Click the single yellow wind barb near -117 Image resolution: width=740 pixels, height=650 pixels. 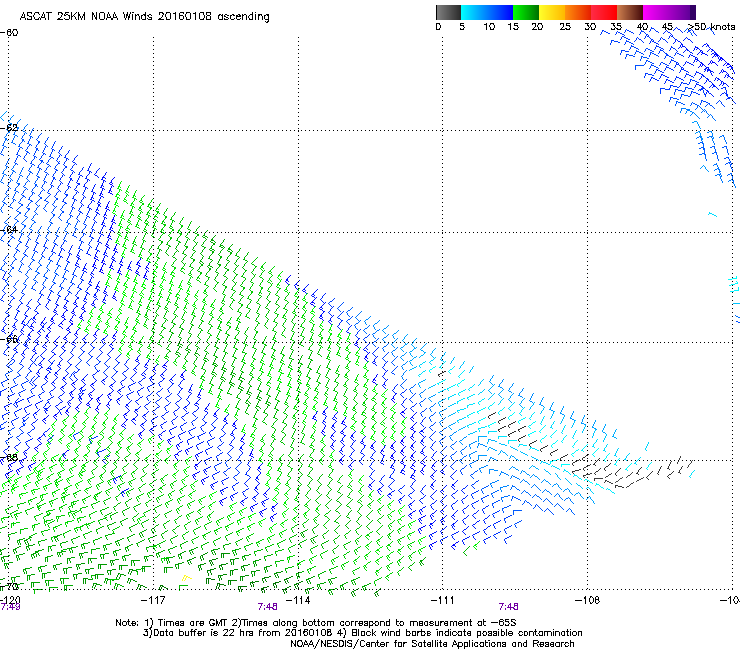pyautogui.click(x=187, y=578)
